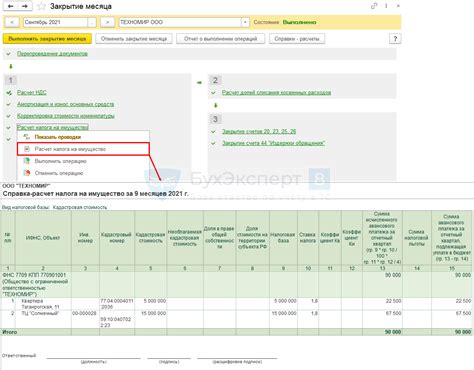Click the Показать проводки menu icon
The width and height of the screenshot is (474, 370).
[x=26, y=137]
